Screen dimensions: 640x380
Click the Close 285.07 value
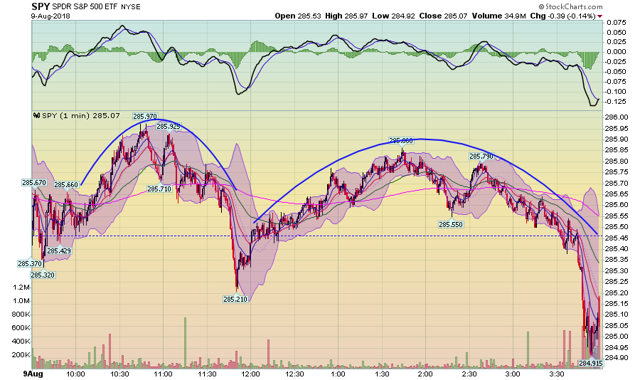pos(443,16)
